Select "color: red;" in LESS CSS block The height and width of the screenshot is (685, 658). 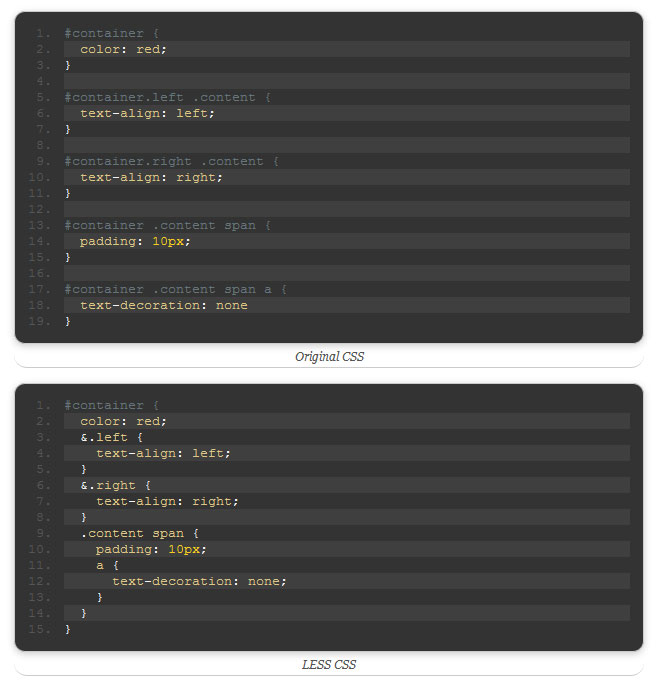pyautogui.click(x=123, y=422)
